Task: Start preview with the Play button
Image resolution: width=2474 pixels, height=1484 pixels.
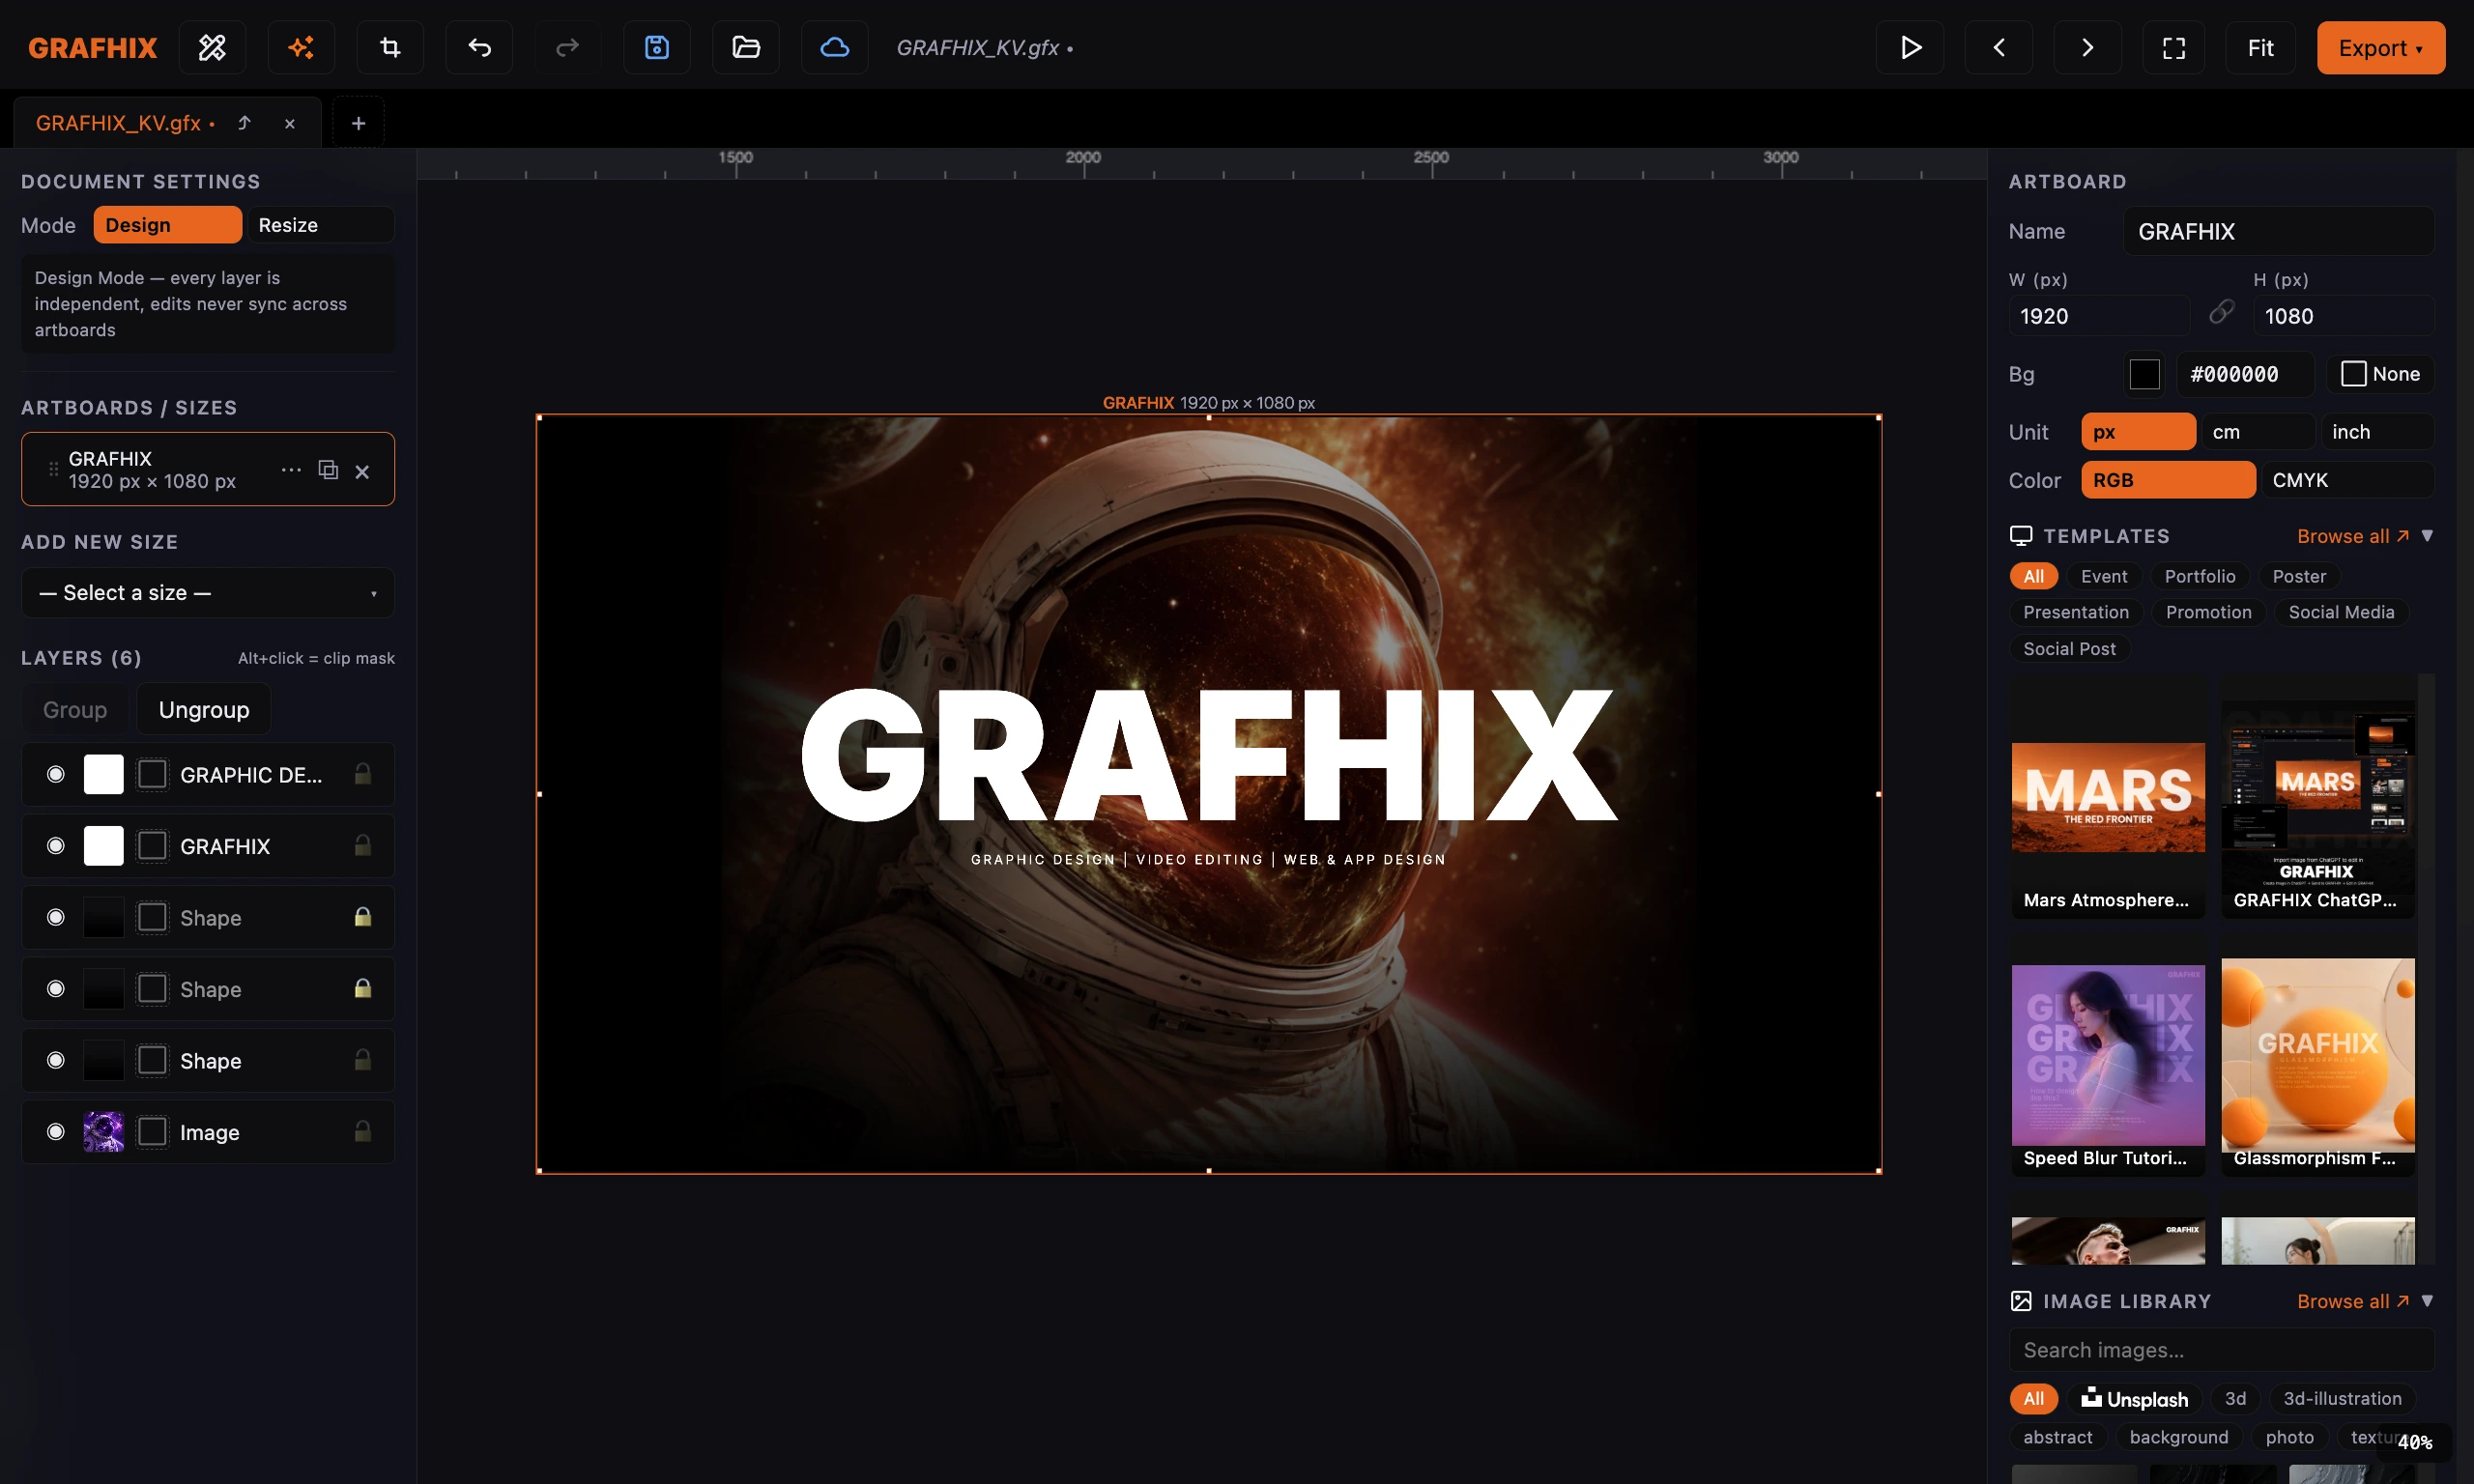Action: pos(1910,47)
